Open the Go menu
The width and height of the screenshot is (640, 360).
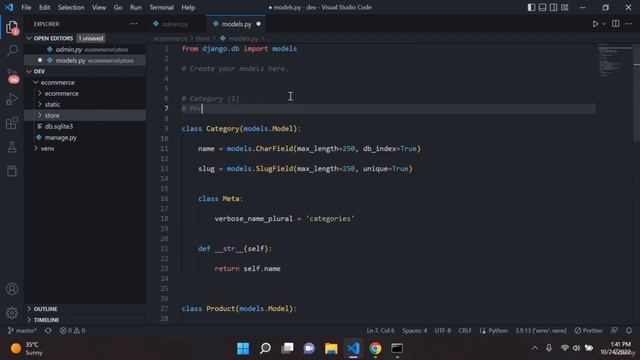click(x=118, y=7)
